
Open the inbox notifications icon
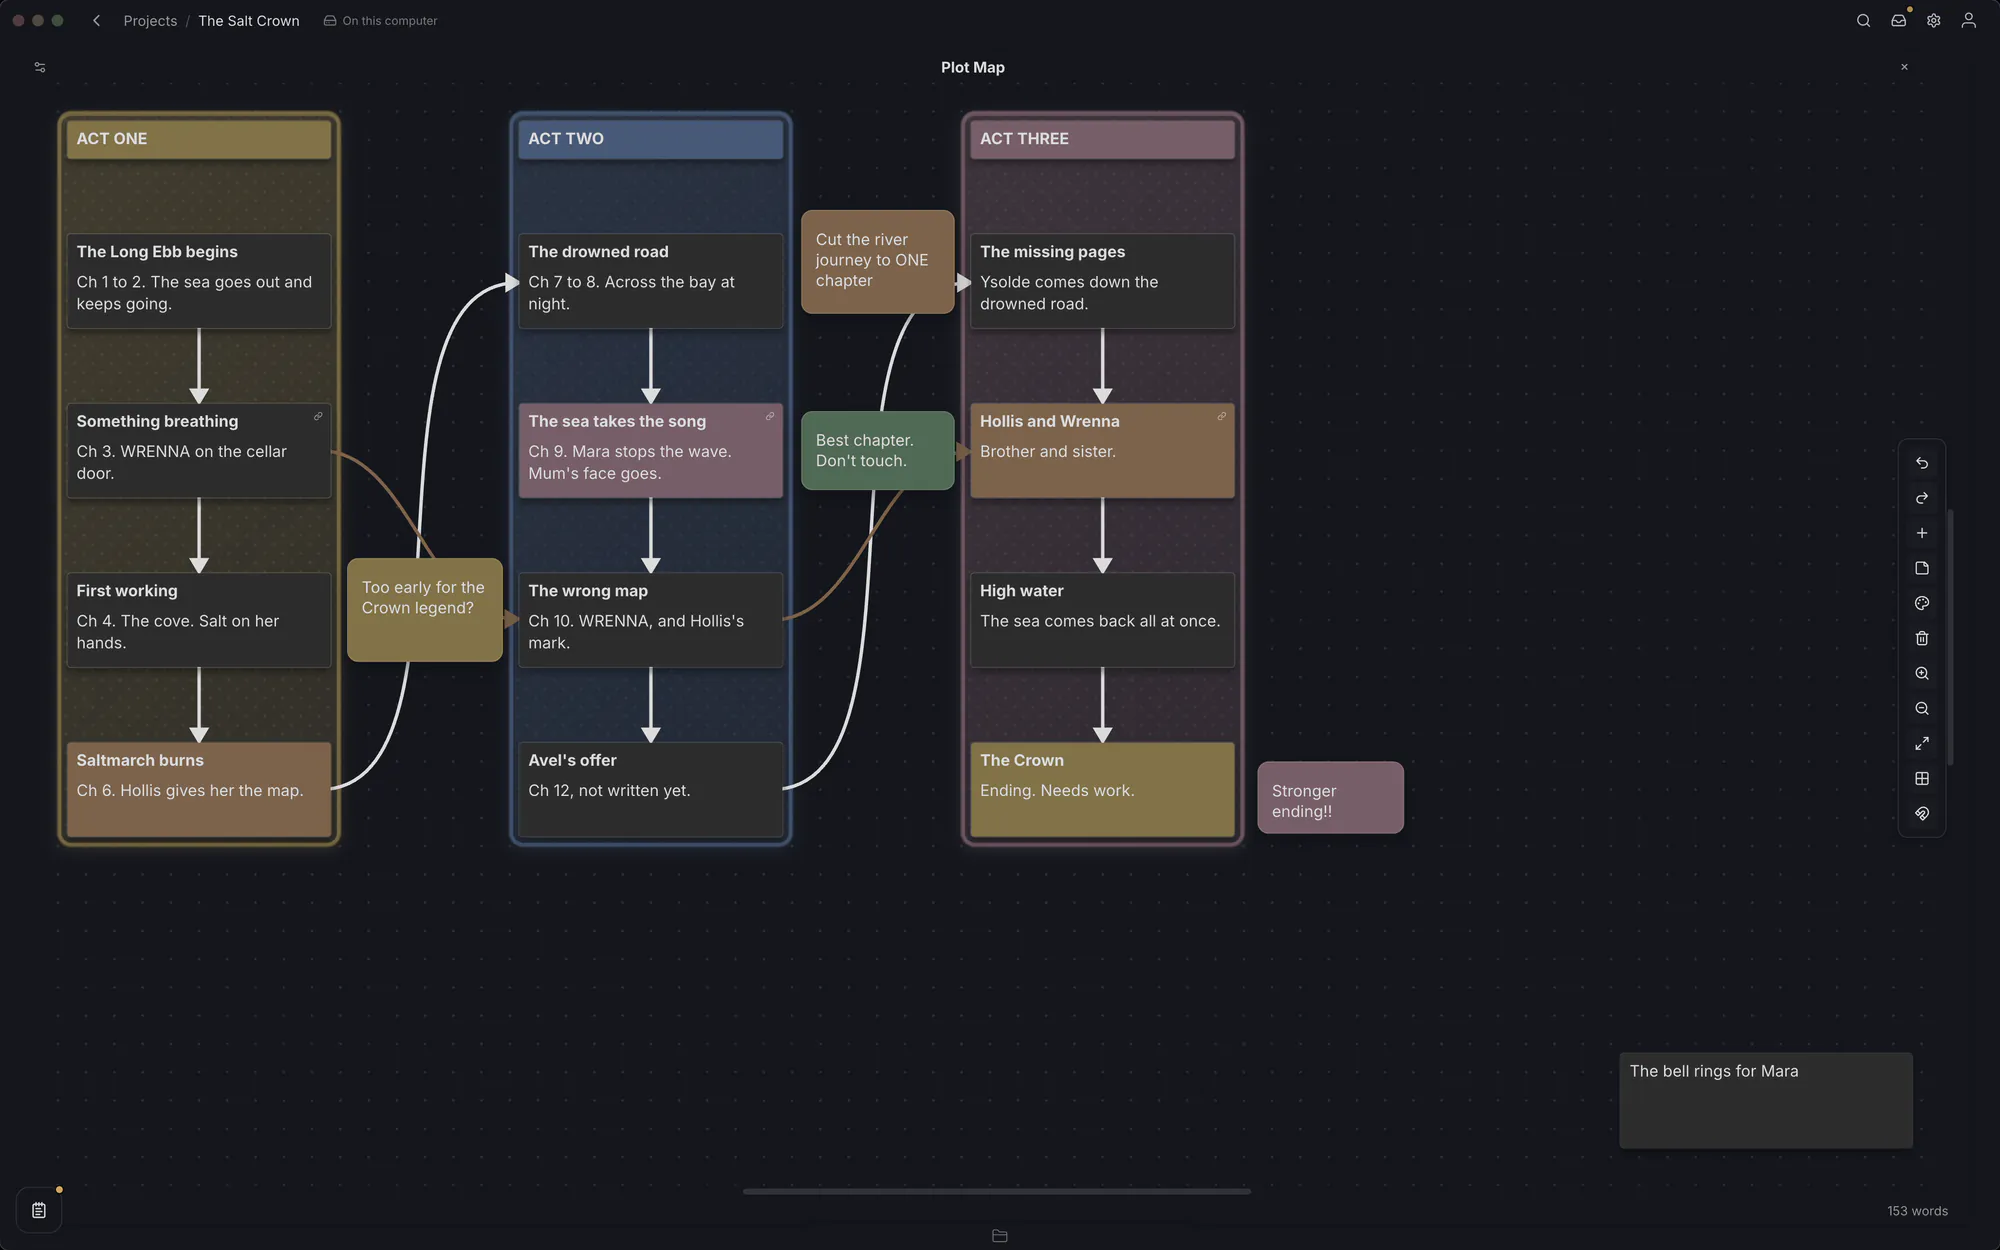coord(1898,20)
